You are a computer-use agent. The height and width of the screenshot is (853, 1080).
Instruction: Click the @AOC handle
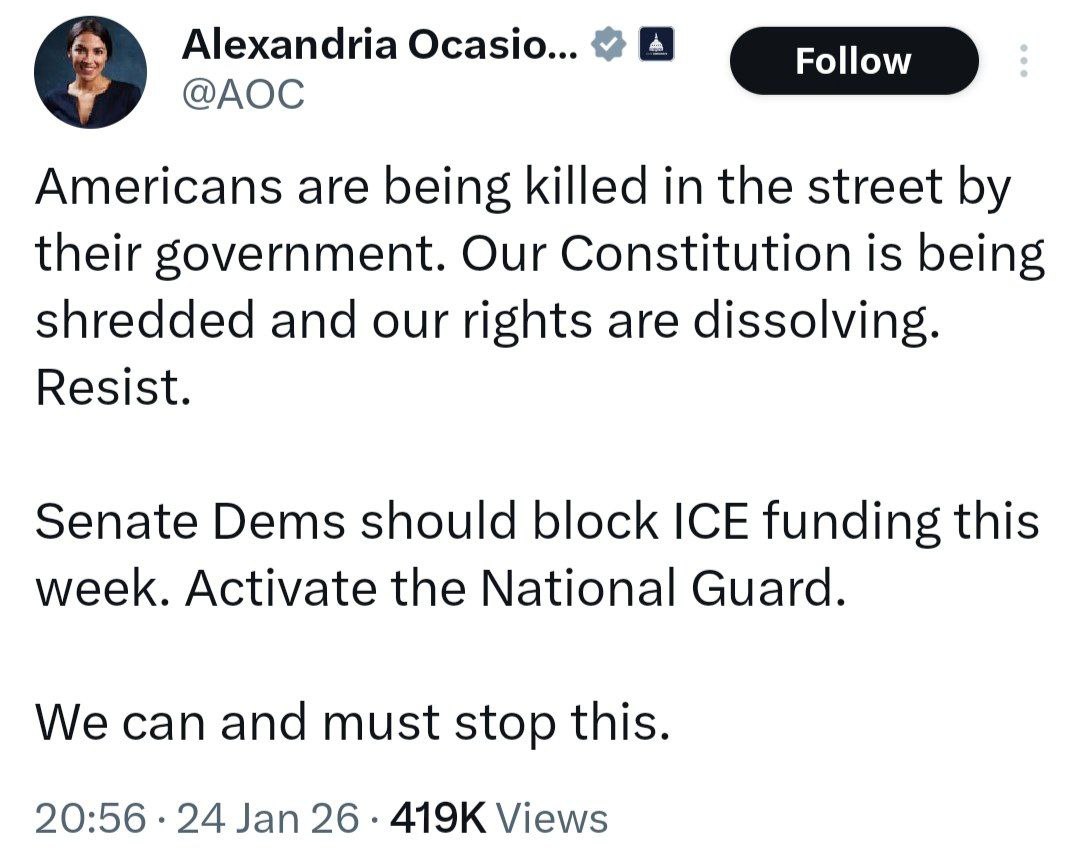click(242, 95)
